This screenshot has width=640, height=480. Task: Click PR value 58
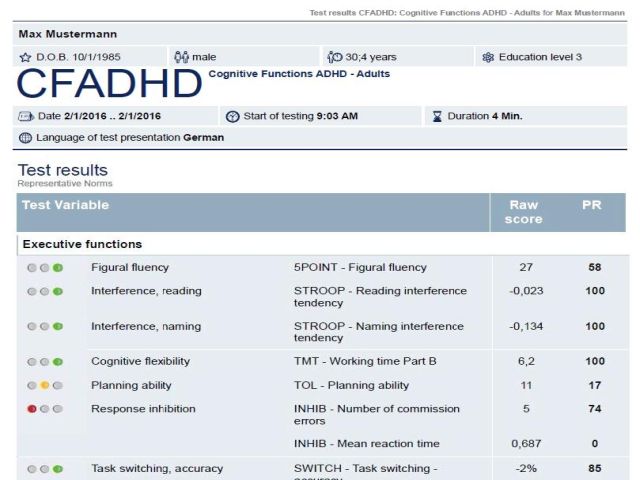595,267
